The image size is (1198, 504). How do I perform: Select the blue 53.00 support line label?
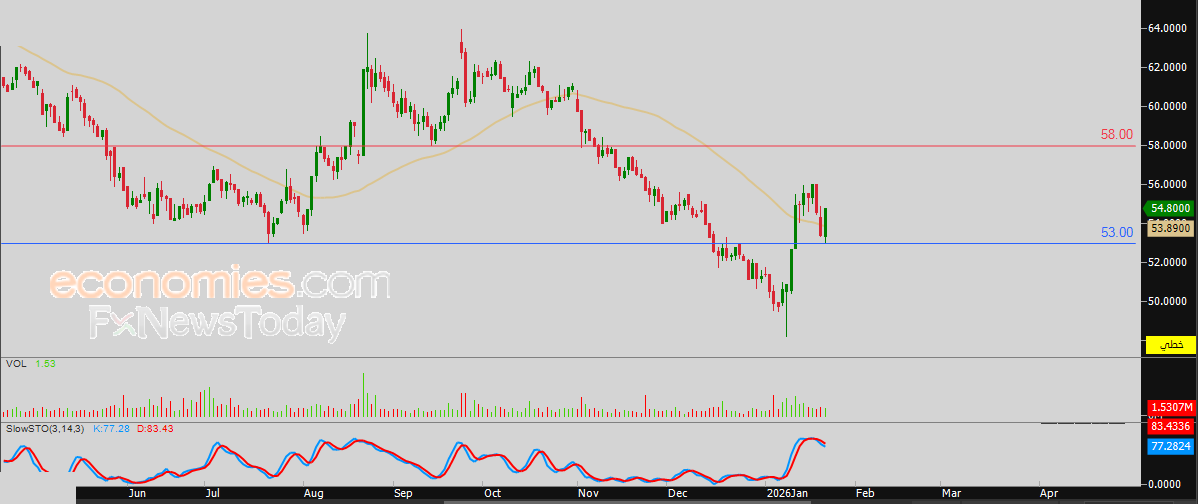tap(1116, 232)
